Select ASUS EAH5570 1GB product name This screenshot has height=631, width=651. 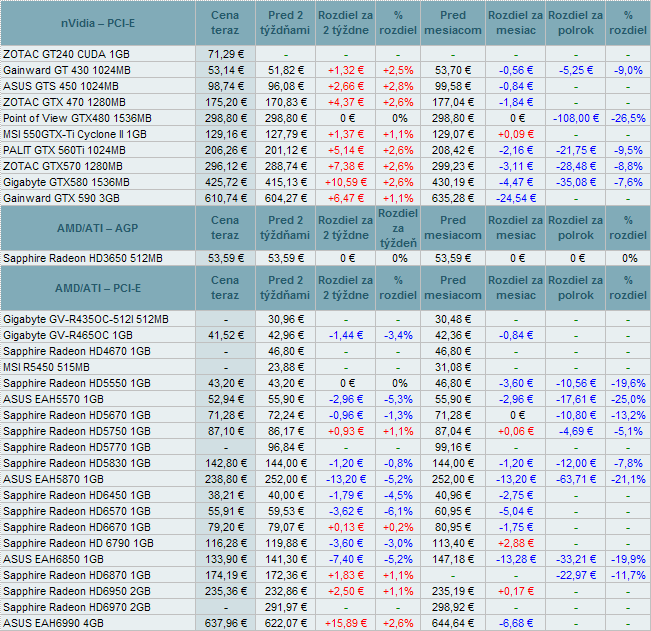click(53, 399)
